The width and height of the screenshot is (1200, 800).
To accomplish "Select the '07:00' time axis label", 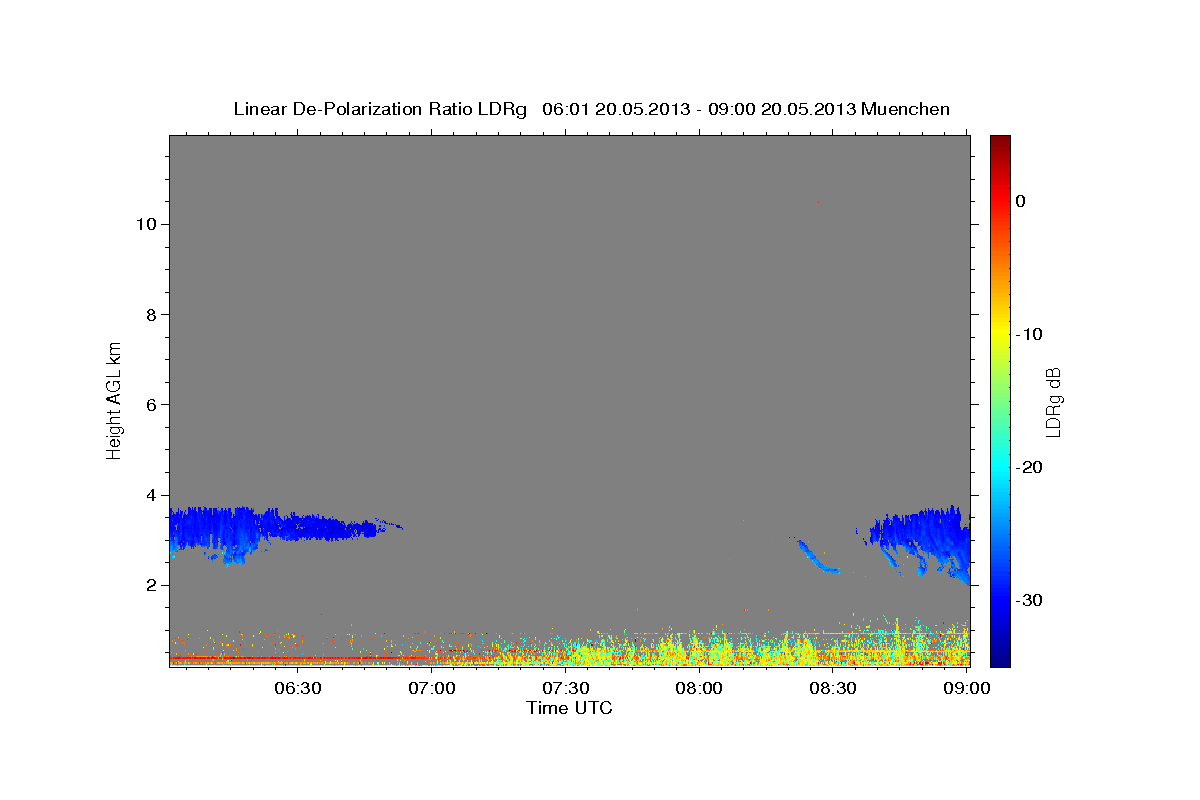I will click(432, 688).
